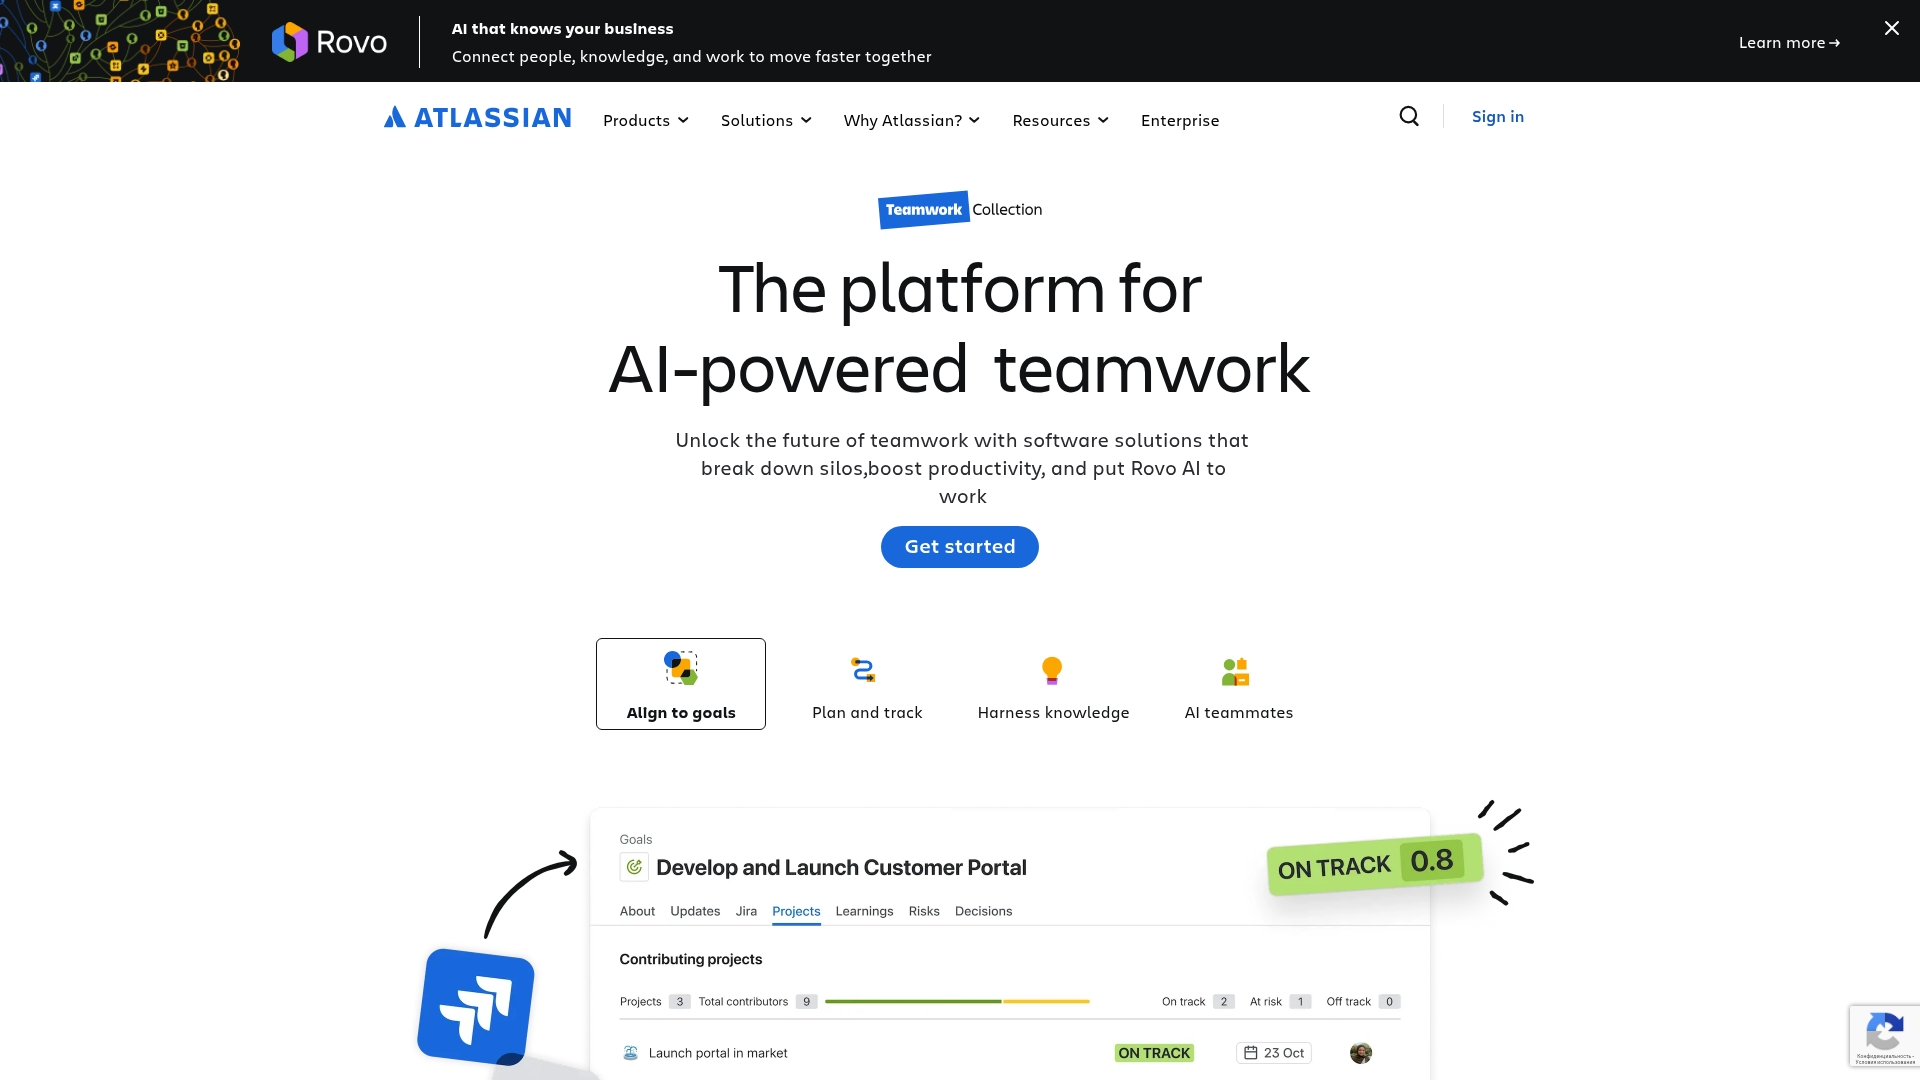Click the goal target icon beside Develop and Launch Customer Portal
Screen dimensions: 1920x1080
pyautogui.click(x=633, y=867)
